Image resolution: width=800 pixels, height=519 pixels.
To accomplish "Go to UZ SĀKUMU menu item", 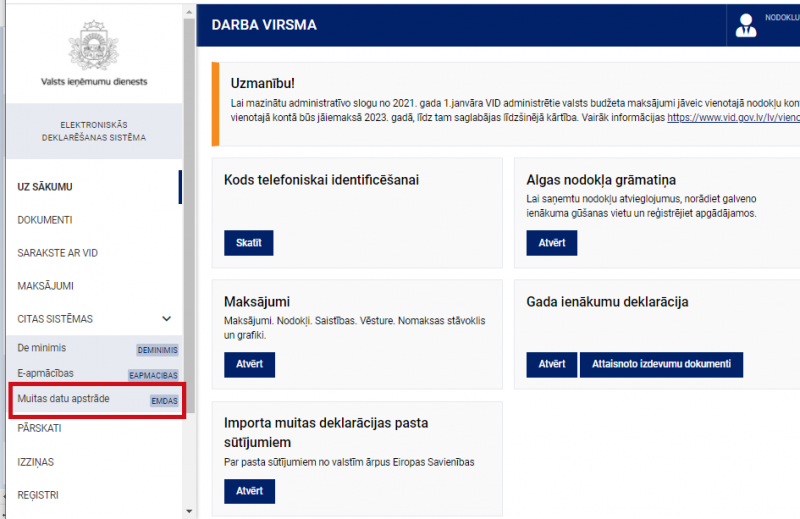I will (x=45, y=187).
